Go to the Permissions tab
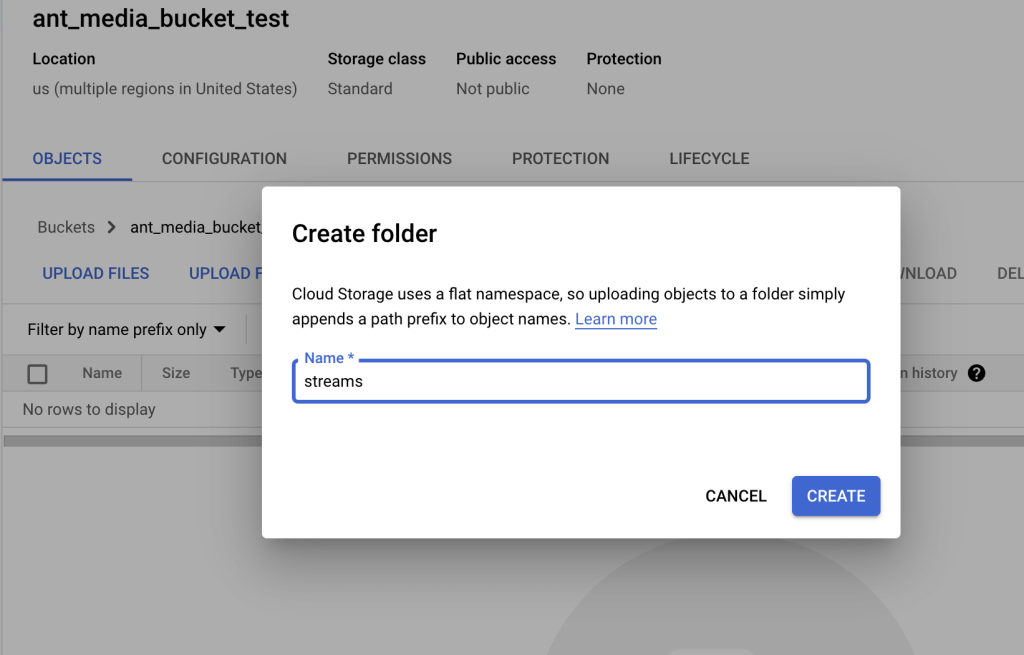The image size is (1024, 655). (399, 159)
